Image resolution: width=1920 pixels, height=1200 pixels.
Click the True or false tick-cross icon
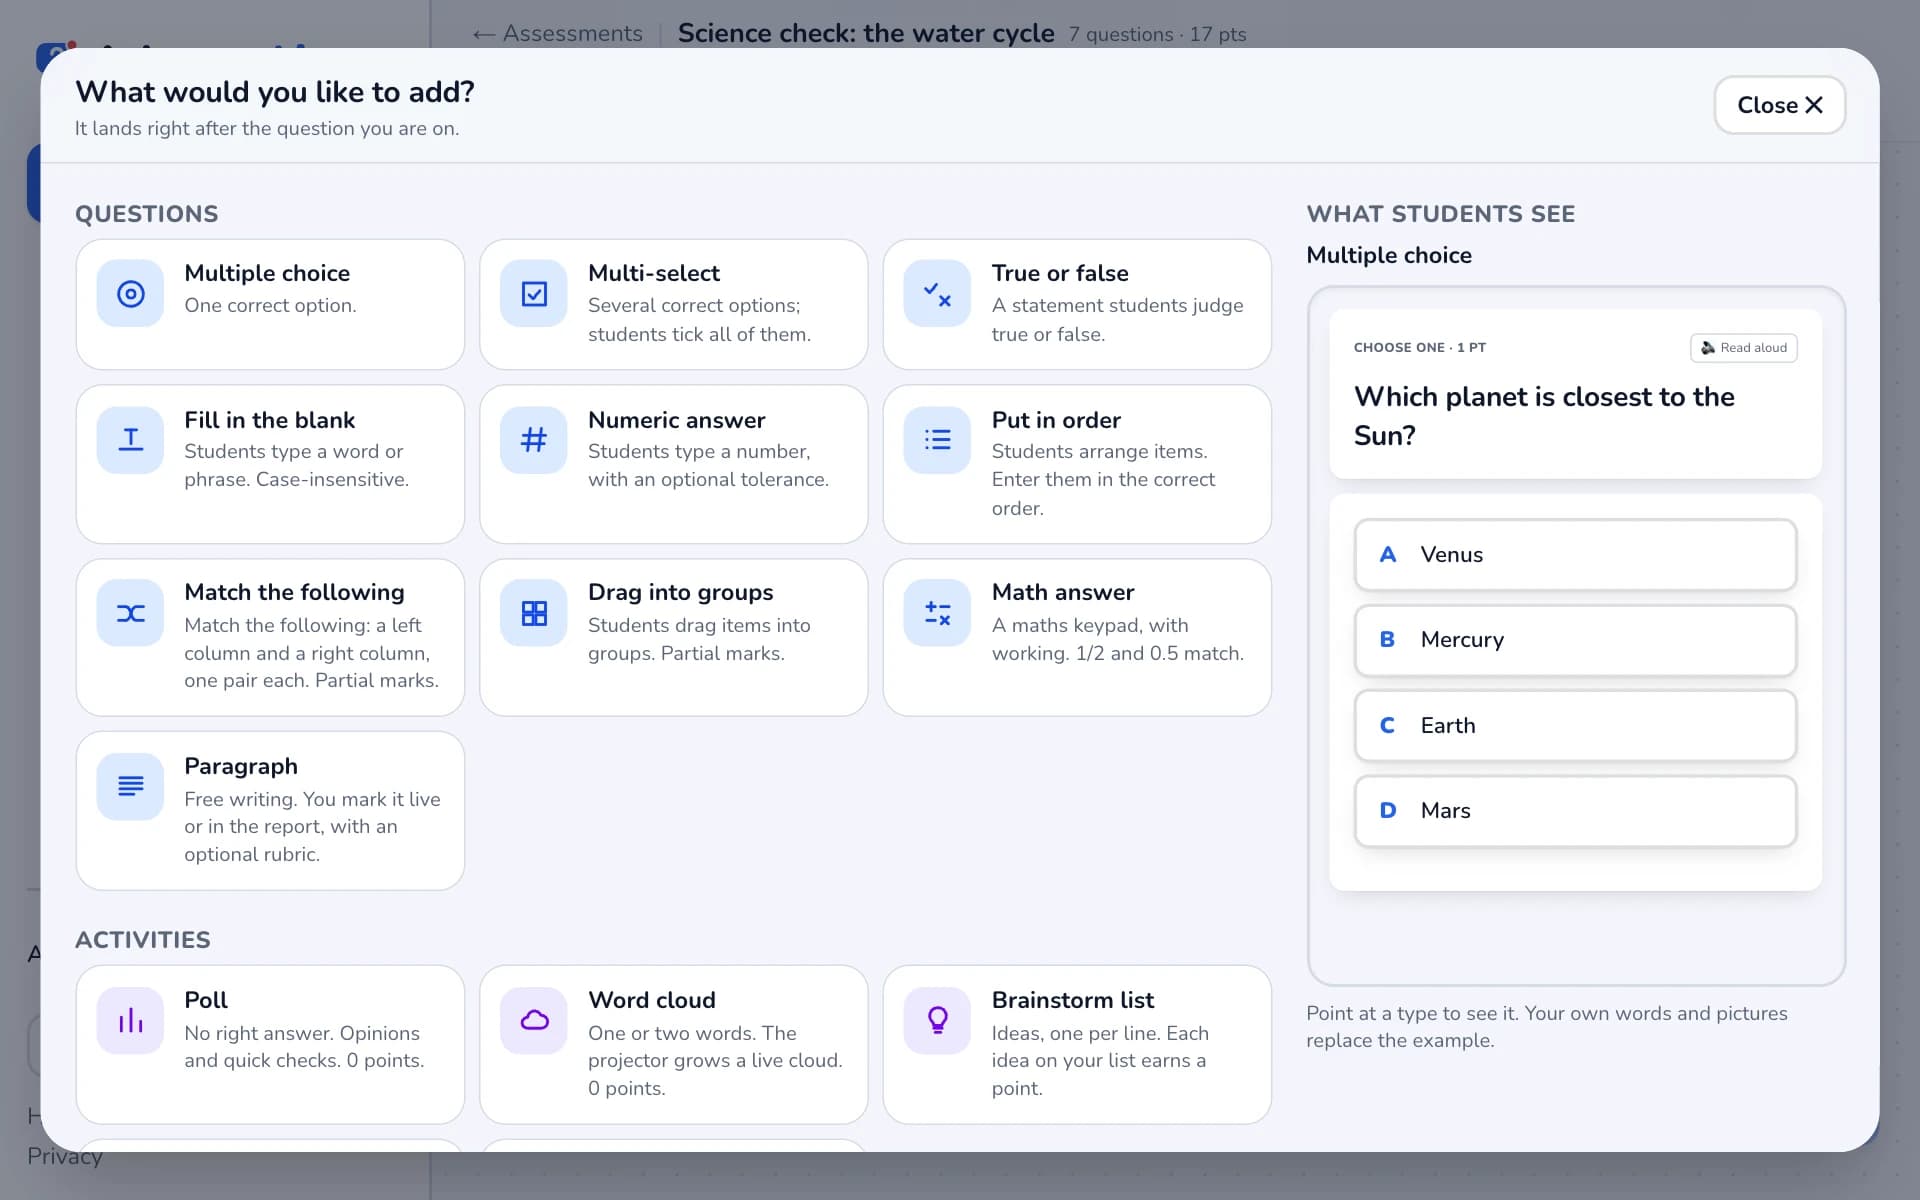click(x=937, y=294)
